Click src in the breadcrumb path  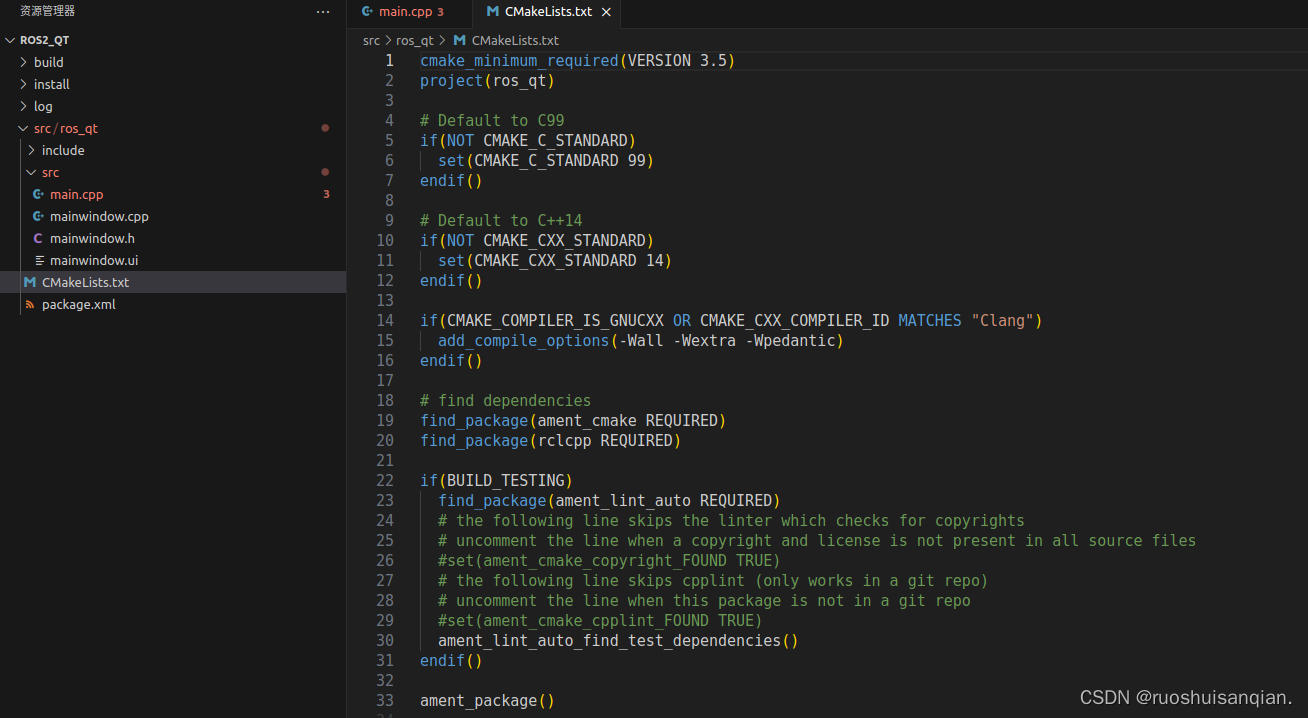371,40
